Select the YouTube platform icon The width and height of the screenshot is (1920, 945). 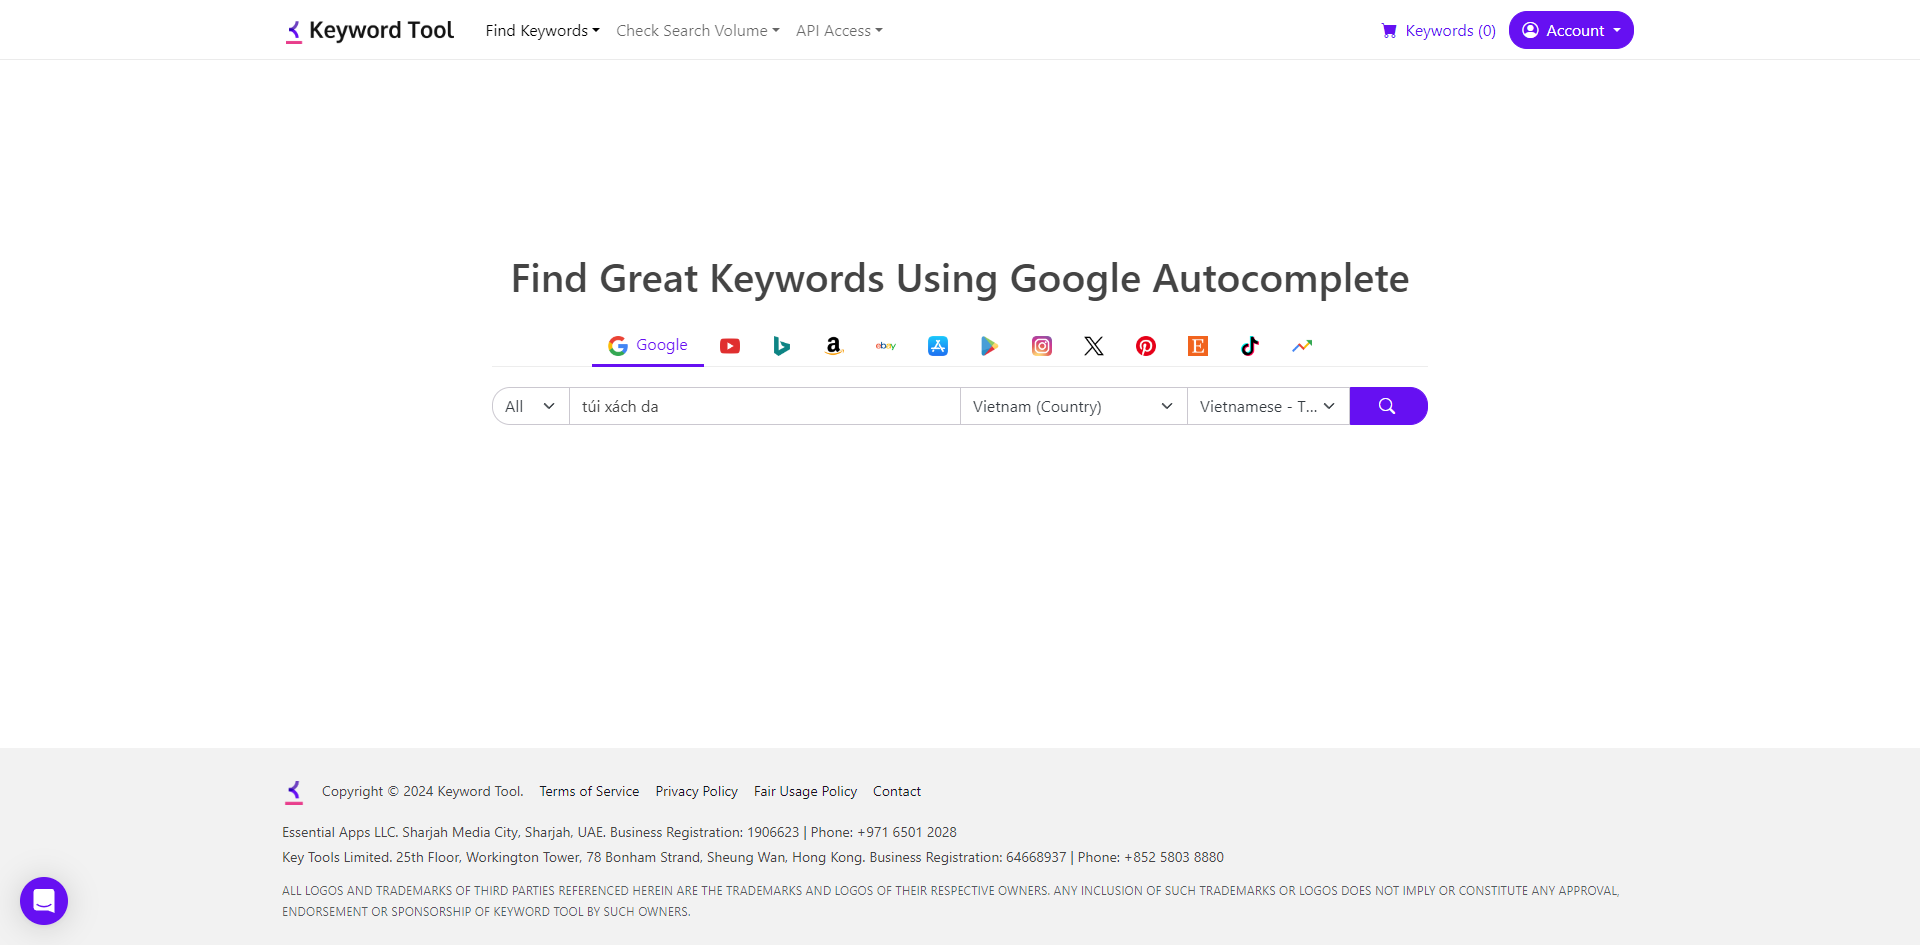coord(730,346)
